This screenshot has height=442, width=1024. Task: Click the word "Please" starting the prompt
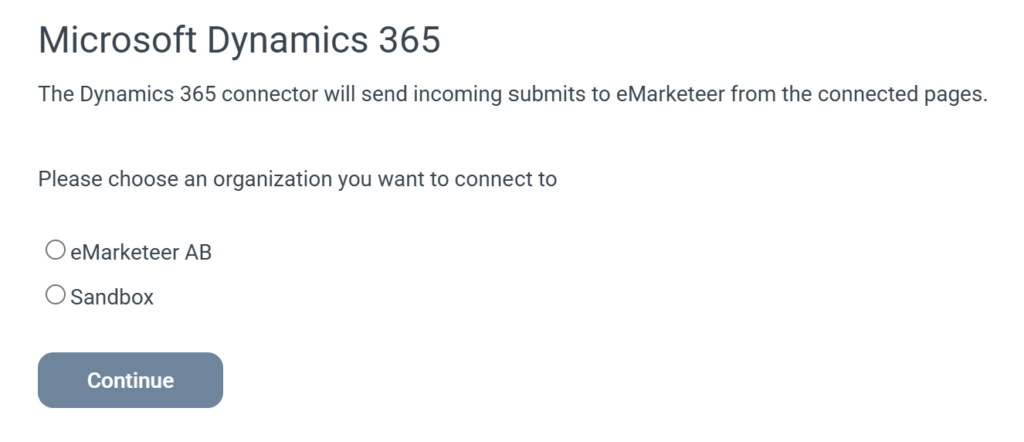click(69, 180)
